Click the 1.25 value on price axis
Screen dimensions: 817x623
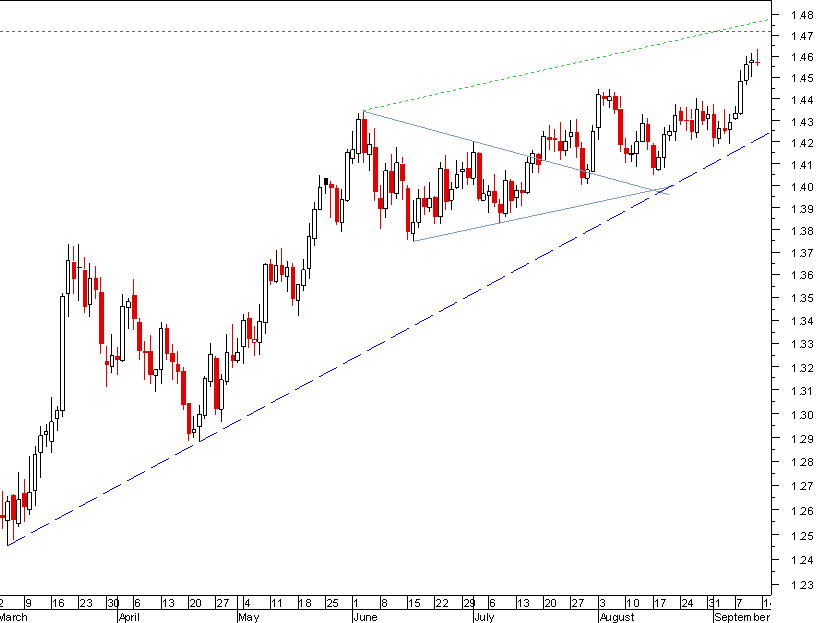coord(801,535)
